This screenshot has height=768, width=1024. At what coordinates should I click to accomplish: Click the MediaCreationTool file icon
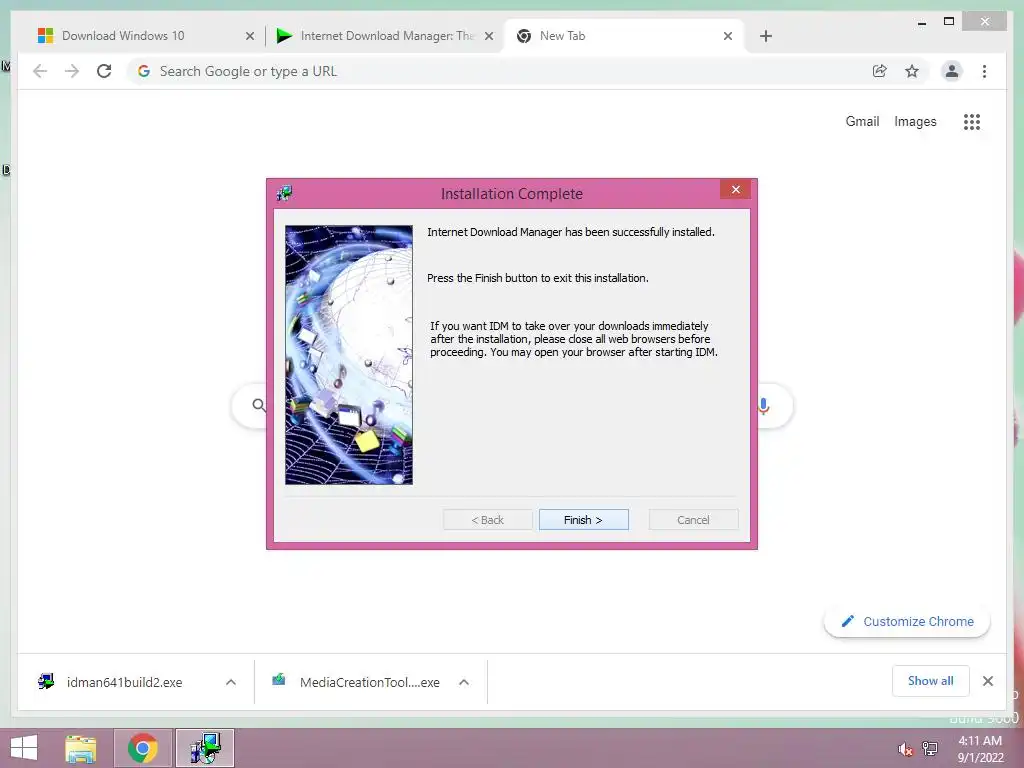pyautogui.click(x=279, y=680)
